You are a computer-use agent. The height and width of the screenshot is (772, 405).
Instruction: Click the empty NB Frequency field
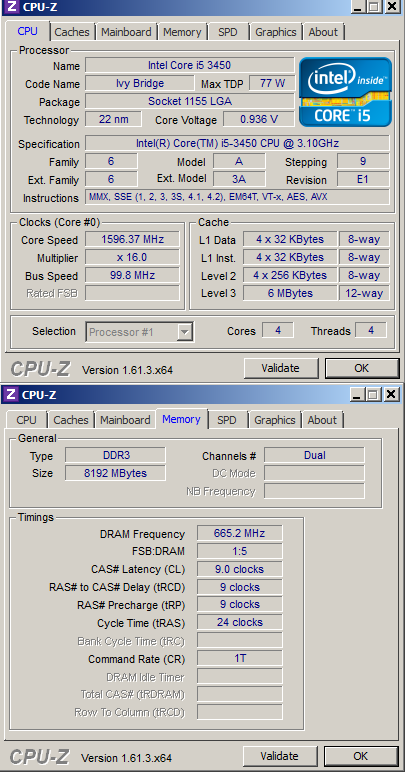[314, 491]
